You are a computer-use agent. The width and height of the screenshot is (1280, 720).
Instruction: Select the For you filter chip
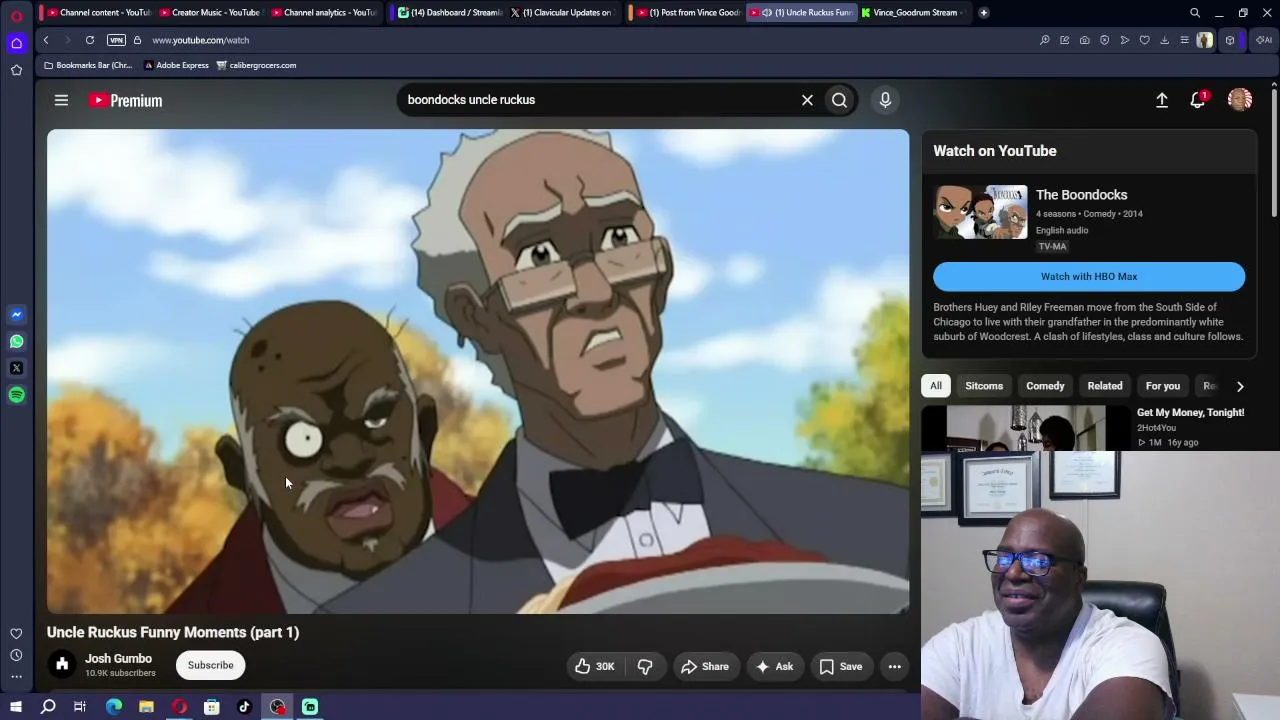(1163, 386)
